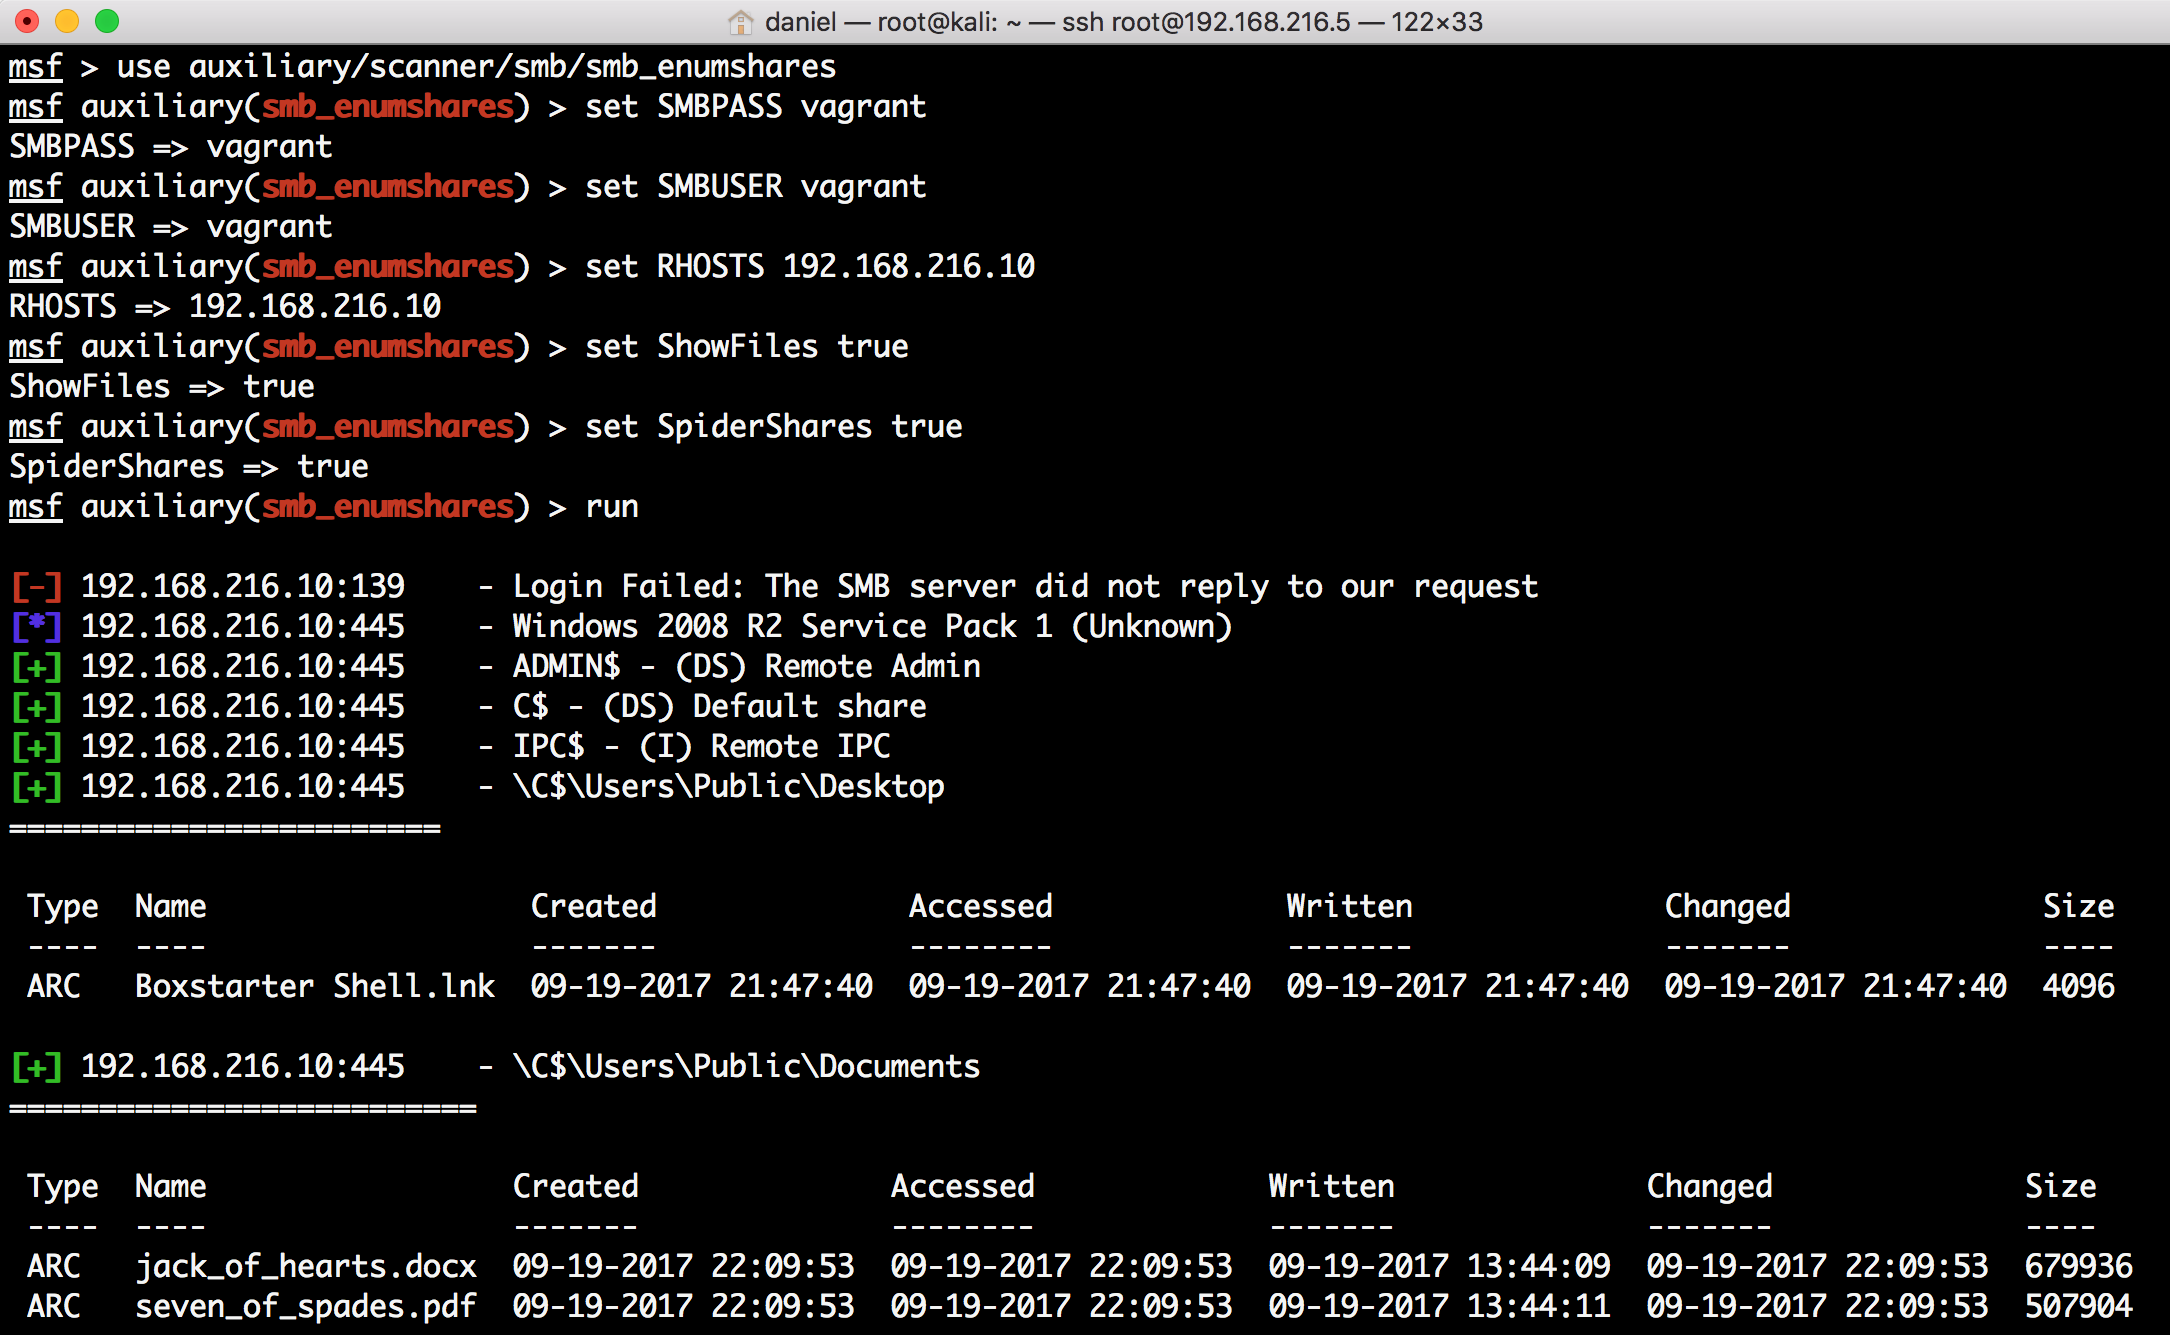
Task: Click the green [+] beside Public\Documents path
Action: pyautogui.click(x=37, y=1066)
